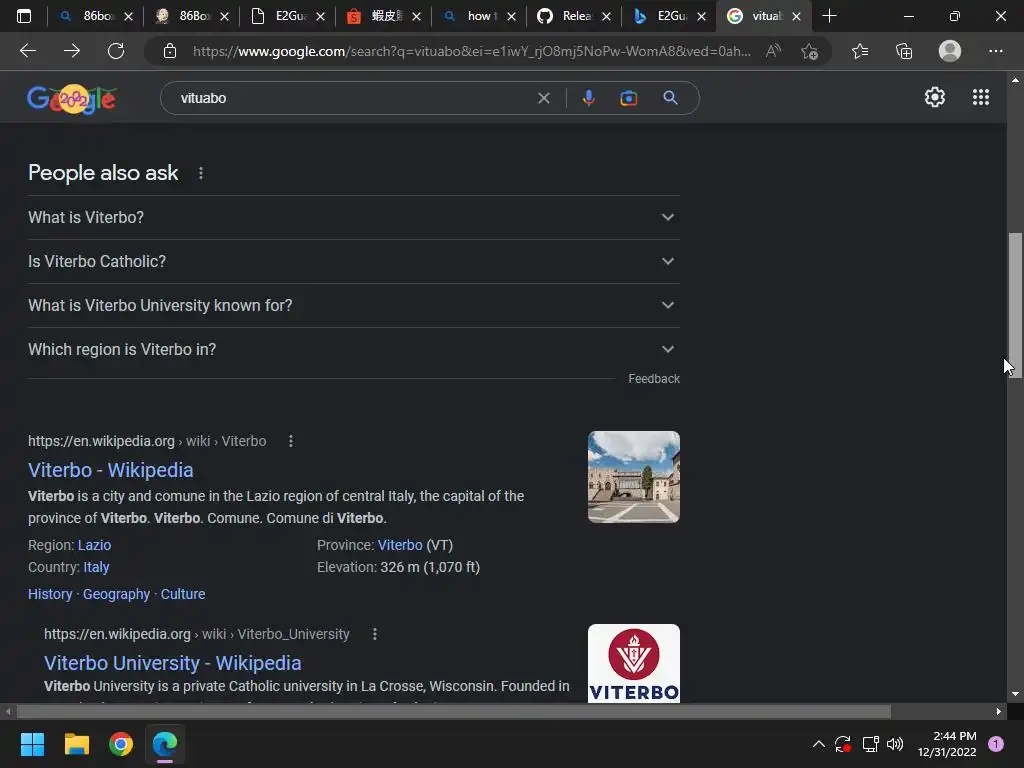Refresh the current page

pyautogui.click(x=116, y=51)
